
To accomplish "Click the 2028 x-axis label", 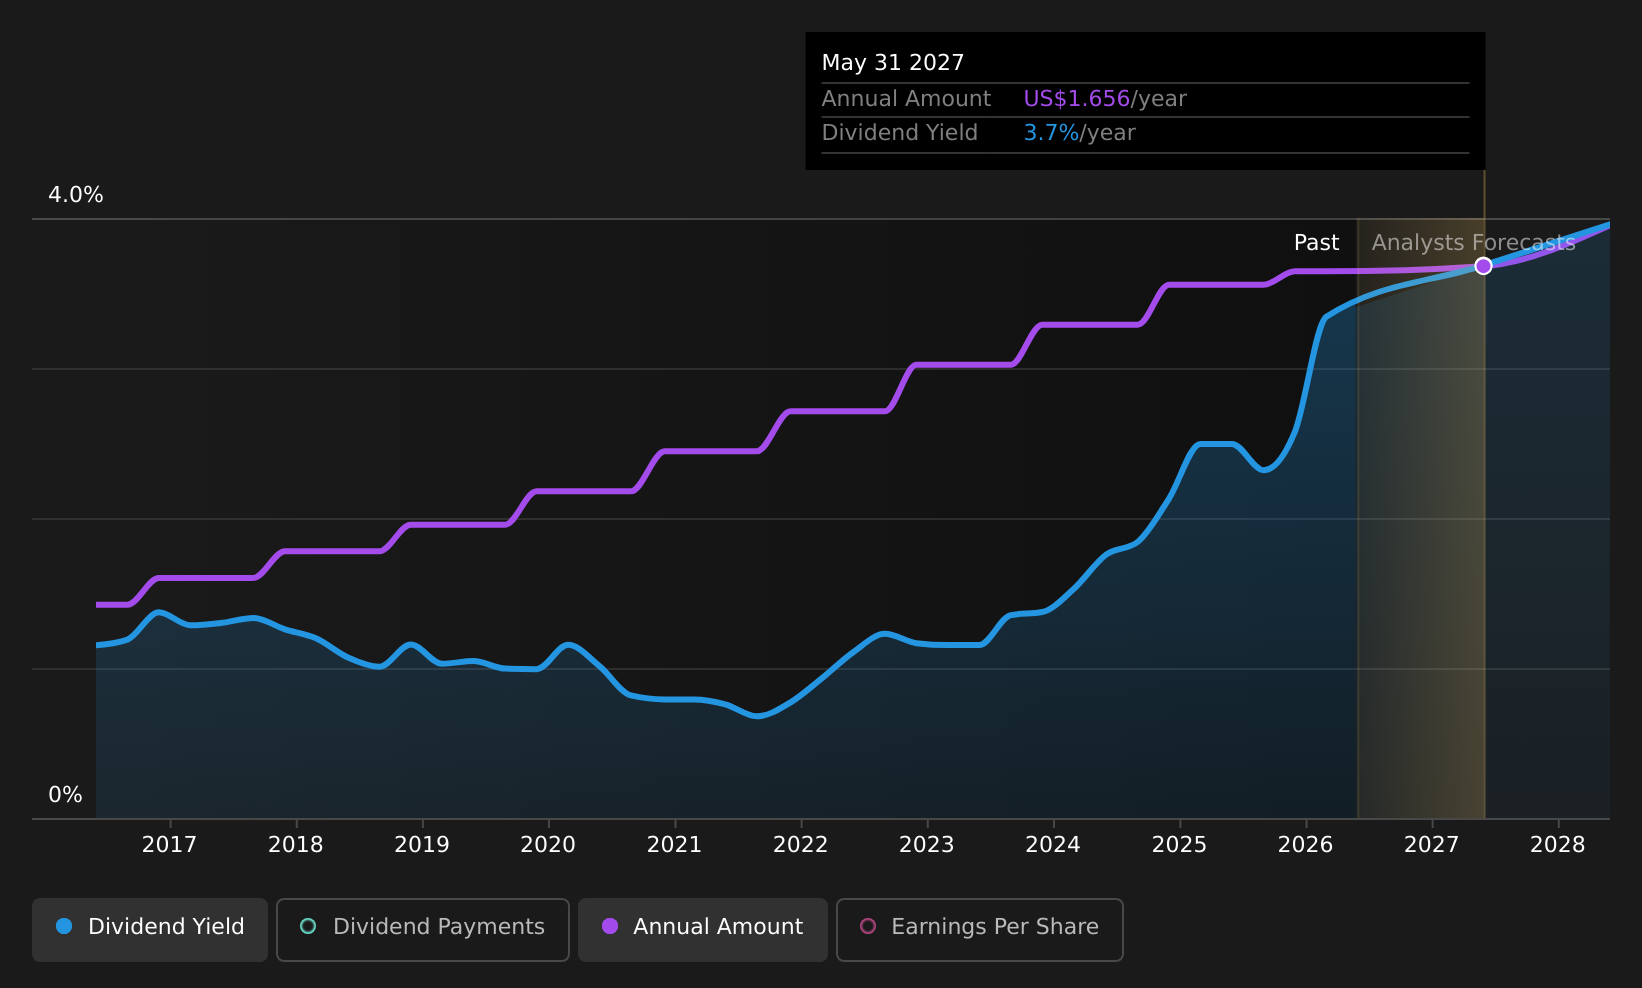I will pyautogui.click(x=1558, y=845).
